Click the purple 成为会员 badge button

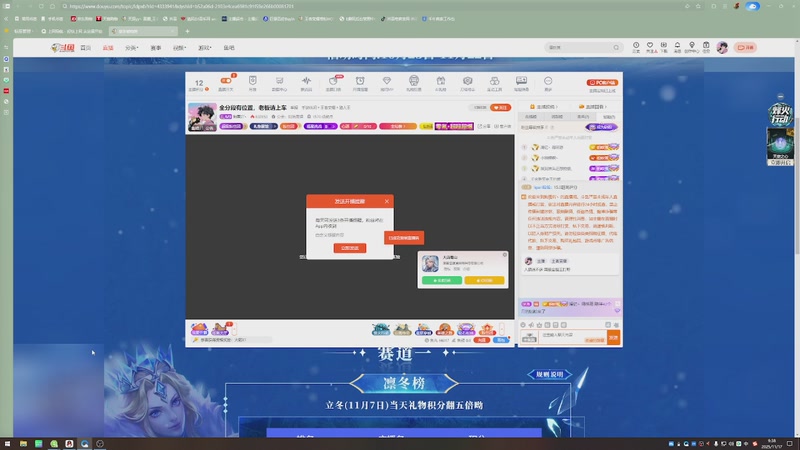tap(602, 127)
